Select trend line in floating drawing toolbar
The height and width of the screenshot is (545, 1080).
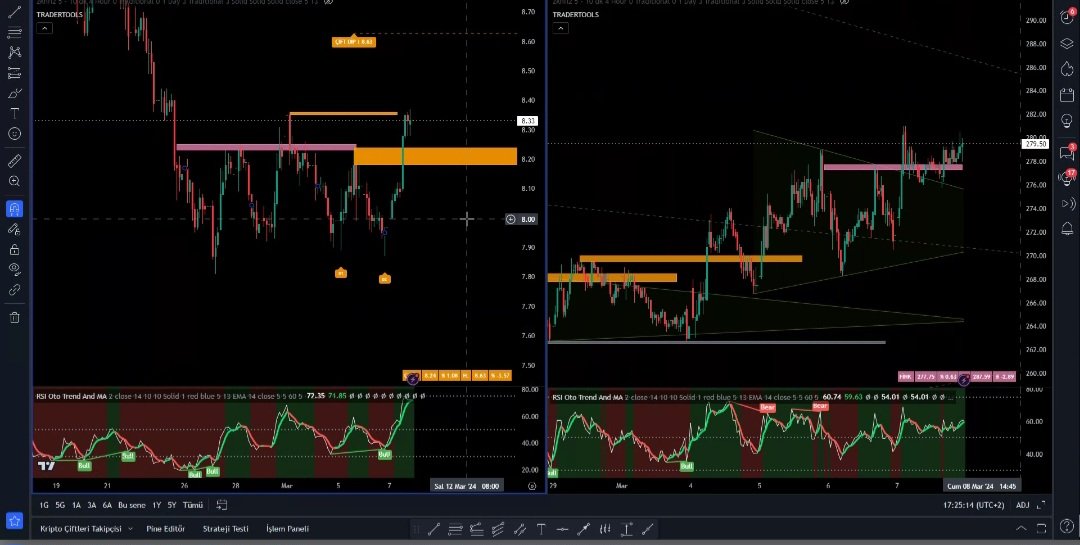coord(434,529)
